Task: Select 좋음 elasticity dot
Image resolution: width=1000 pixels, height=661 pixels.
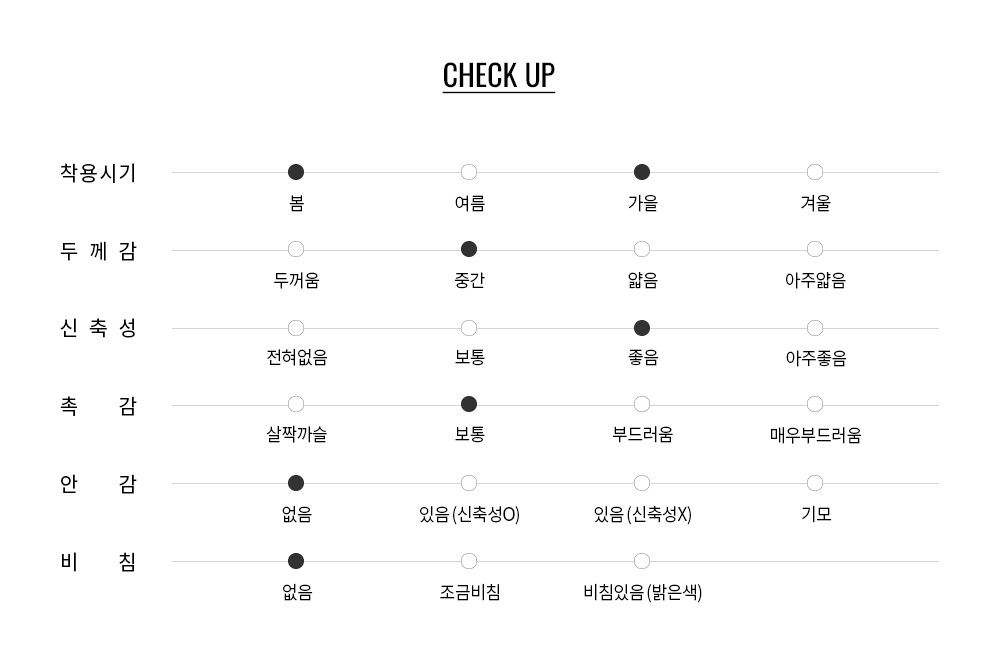Action: point(642,328)
